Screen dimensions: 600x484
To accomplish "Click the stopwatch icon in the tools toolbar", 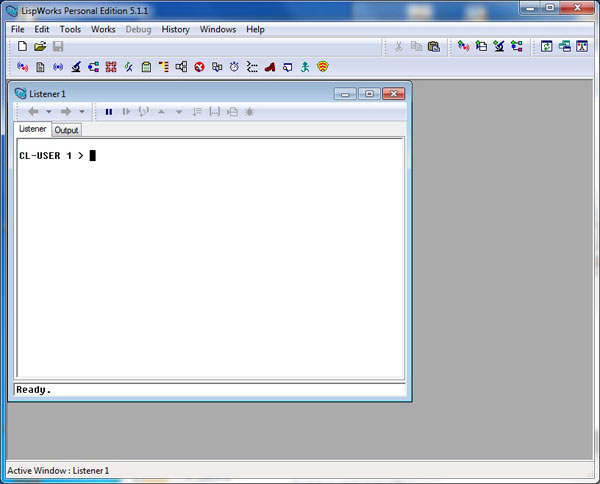I will point(234,67).
